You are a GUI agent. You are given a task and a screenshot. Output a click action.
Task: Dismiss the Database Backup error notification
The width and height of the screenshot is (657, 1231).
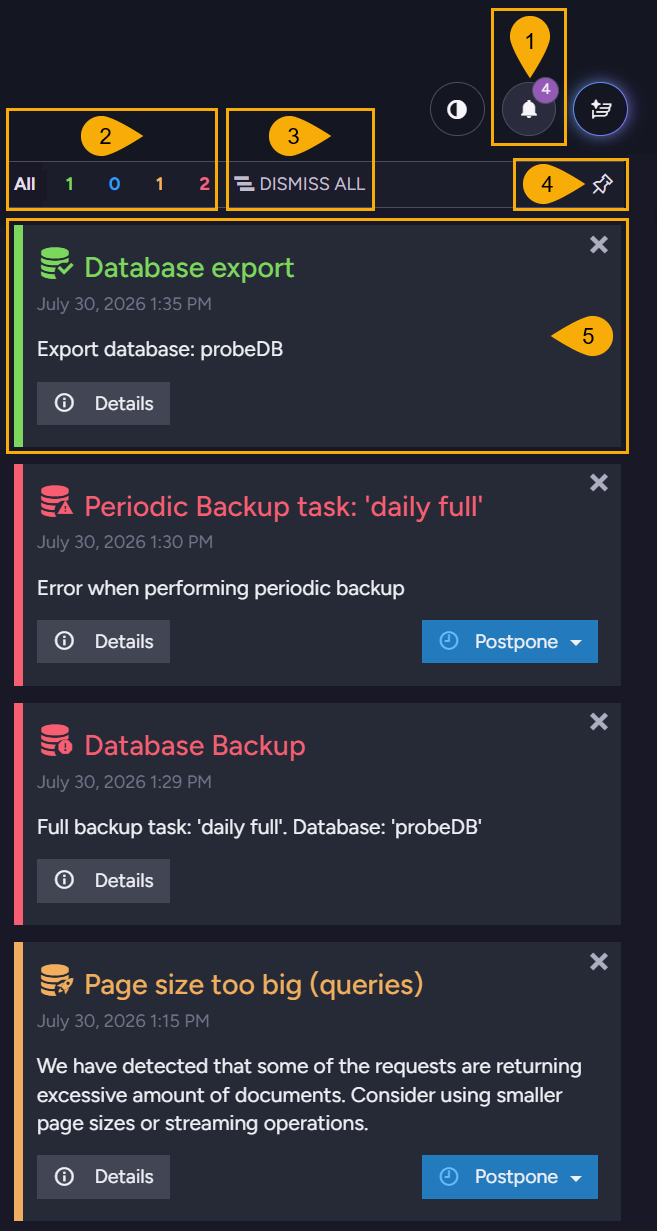click(599, 722)
